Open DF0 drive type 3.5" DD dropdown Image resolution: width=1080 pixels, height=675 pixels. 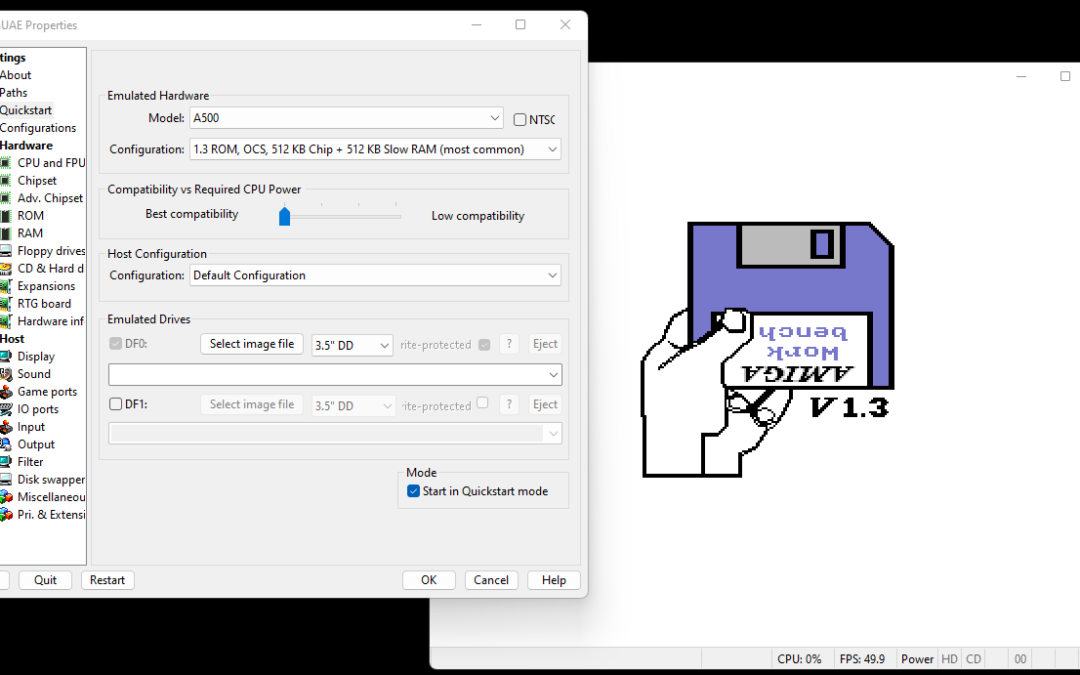pyautogui.click(x=353, y=345)
